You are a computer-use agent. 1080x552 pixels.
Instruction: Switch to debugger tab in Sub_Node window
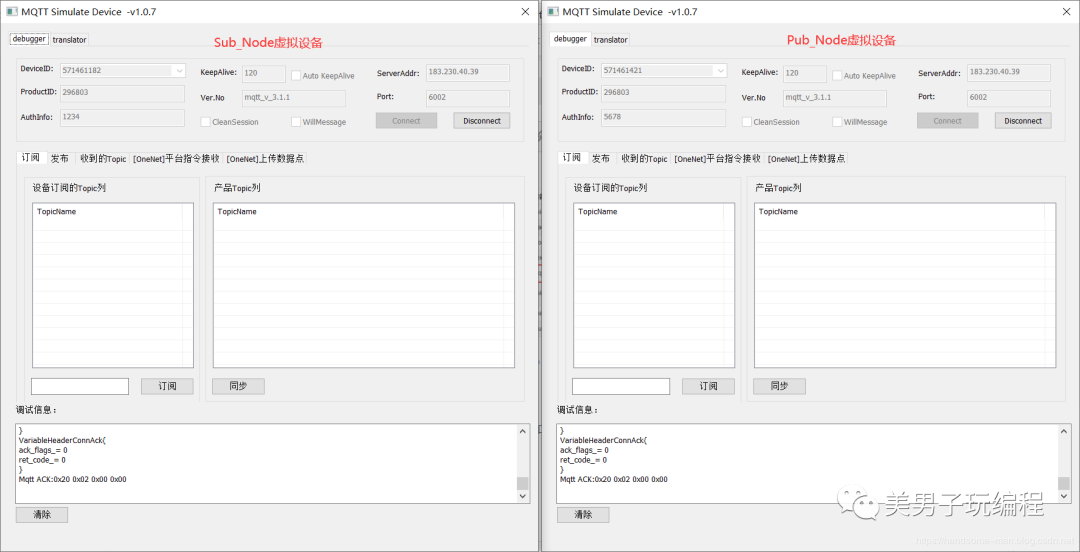pos(29,39)
